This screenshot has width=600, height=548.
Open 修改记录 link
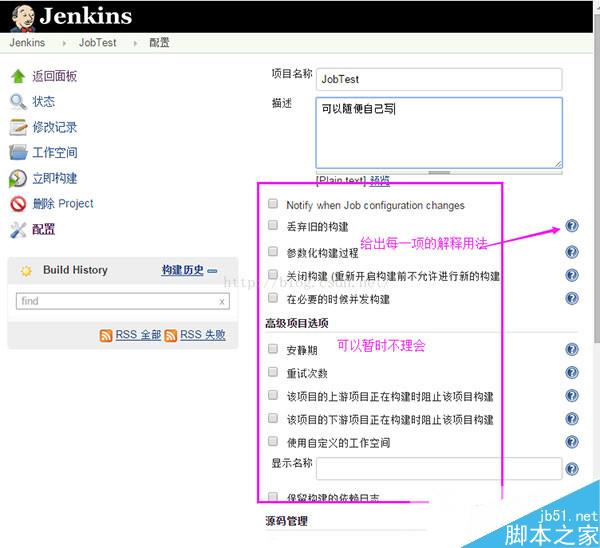pos(54,127)
